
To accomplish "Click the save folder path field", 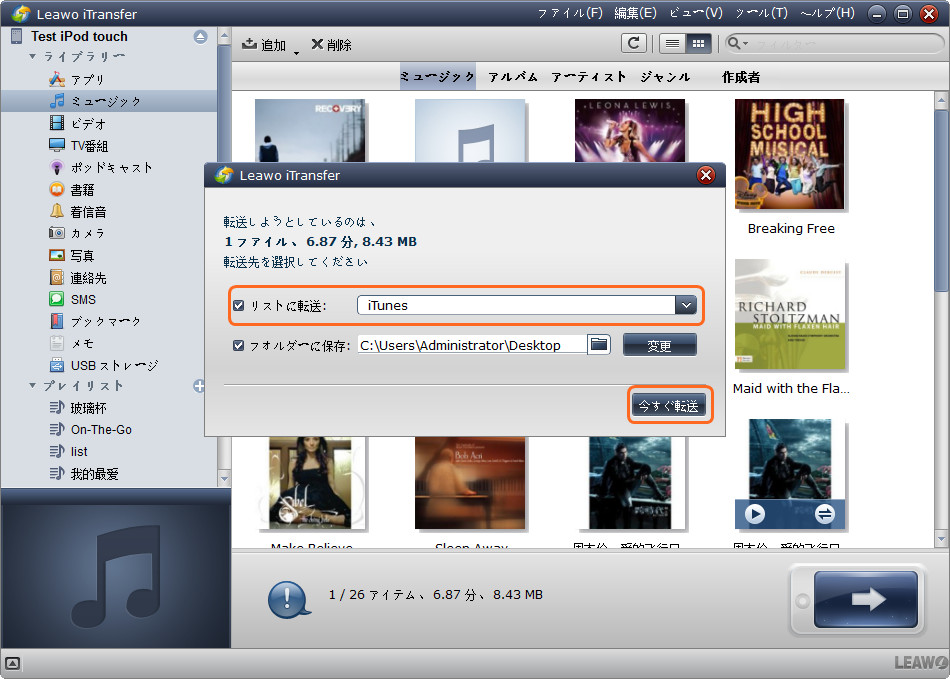I will tap(472, 345).
